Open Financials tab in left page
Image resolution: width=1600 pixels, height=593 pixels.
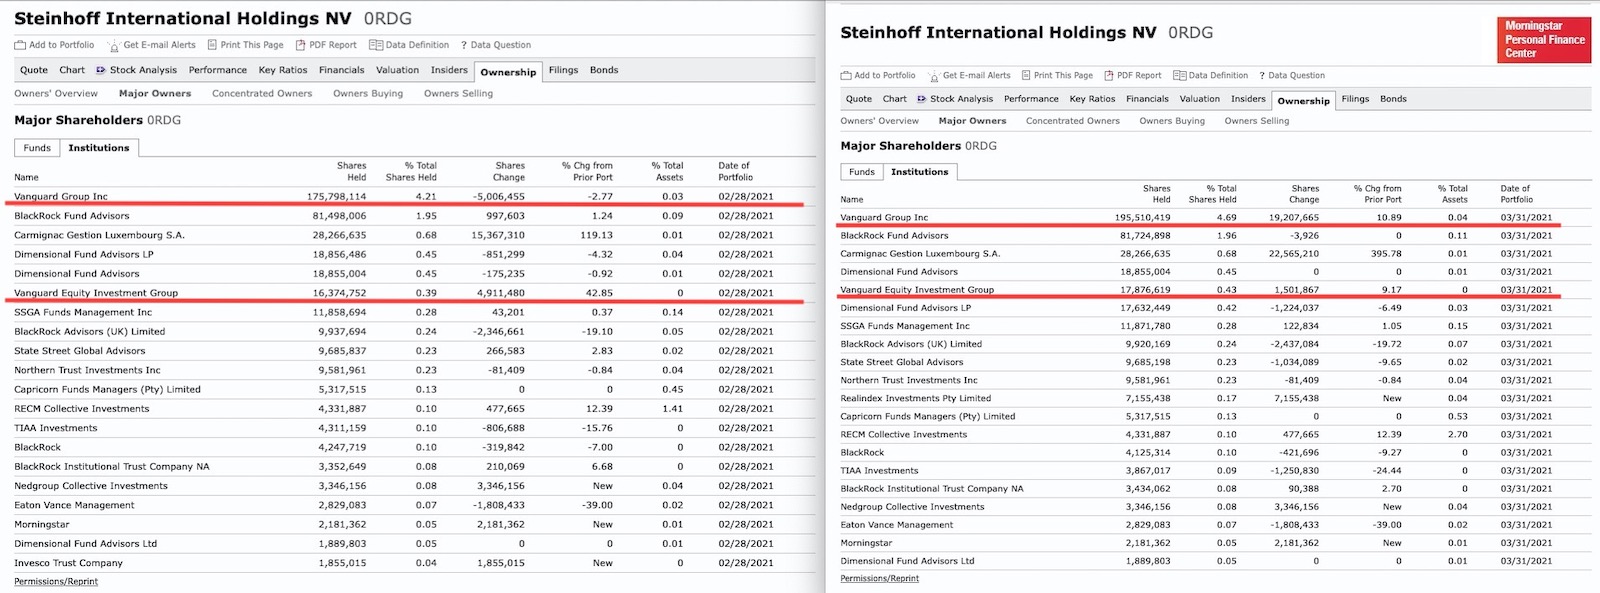341,70
